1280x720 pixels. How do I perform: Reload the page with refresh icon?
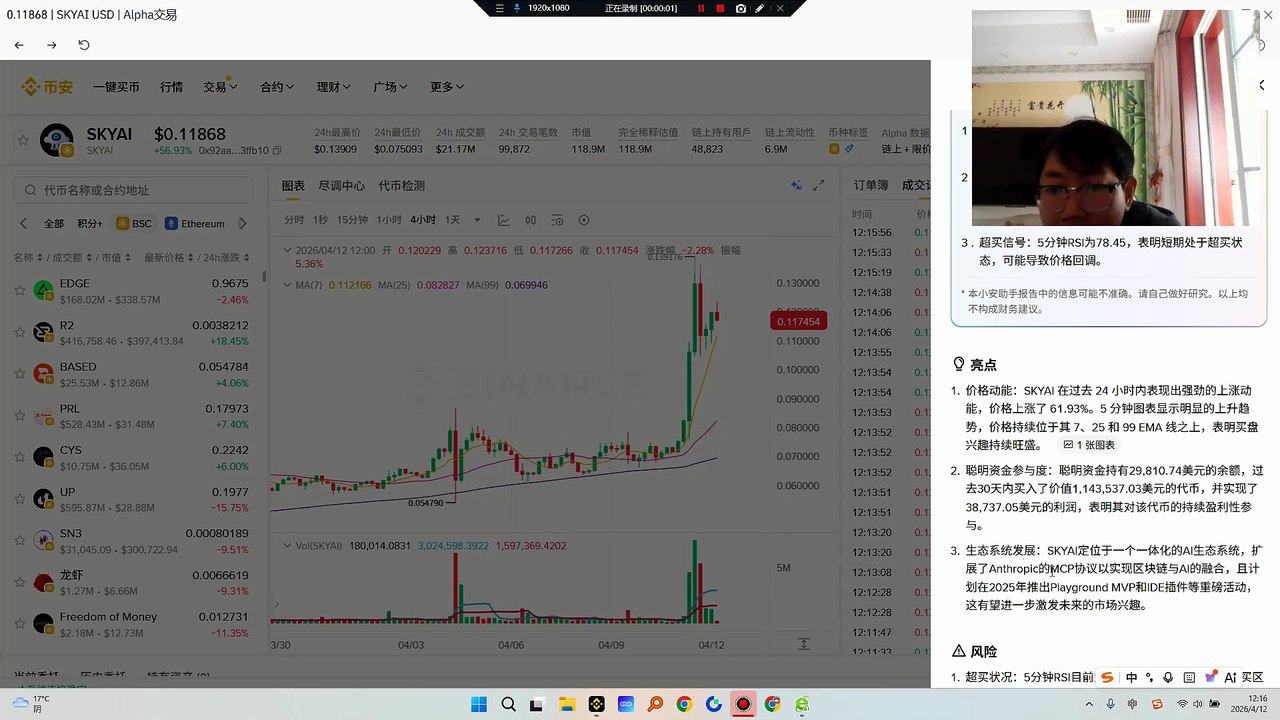pyautogui.click(x=84, y=45)
